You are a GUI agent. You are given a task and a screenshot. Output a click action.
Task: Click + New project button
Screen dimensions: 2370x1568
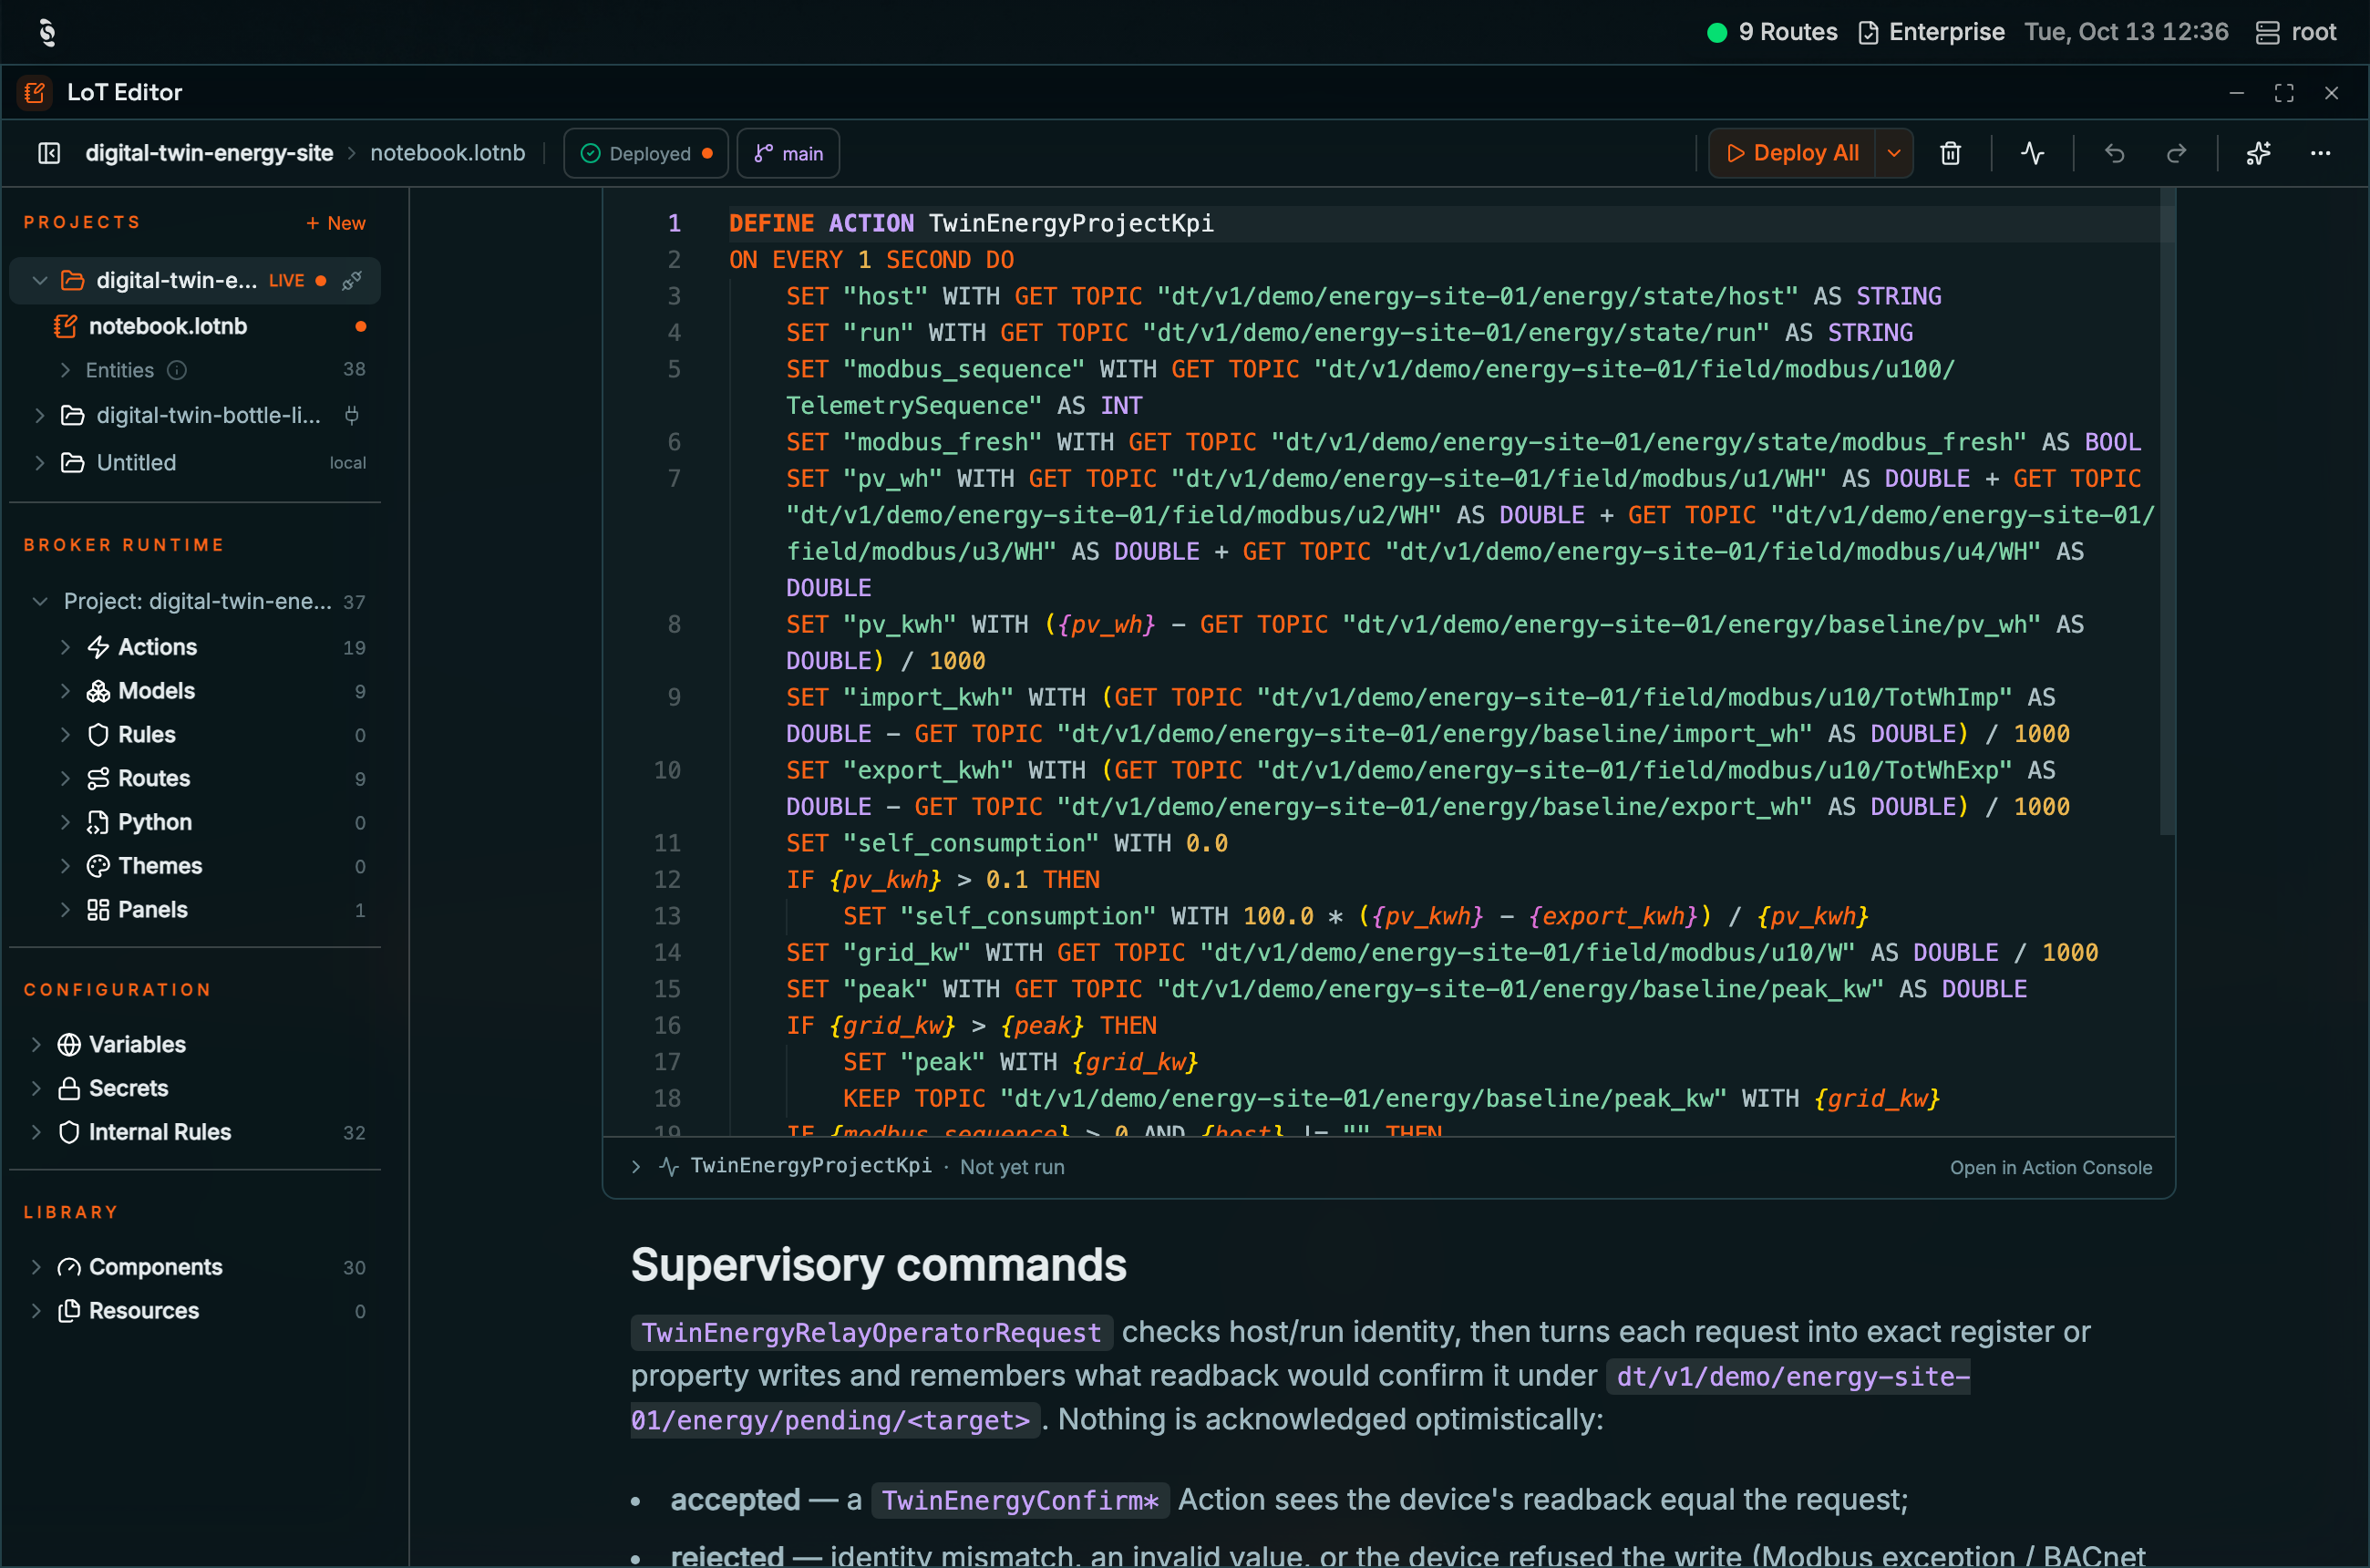(x=336, y=223)
